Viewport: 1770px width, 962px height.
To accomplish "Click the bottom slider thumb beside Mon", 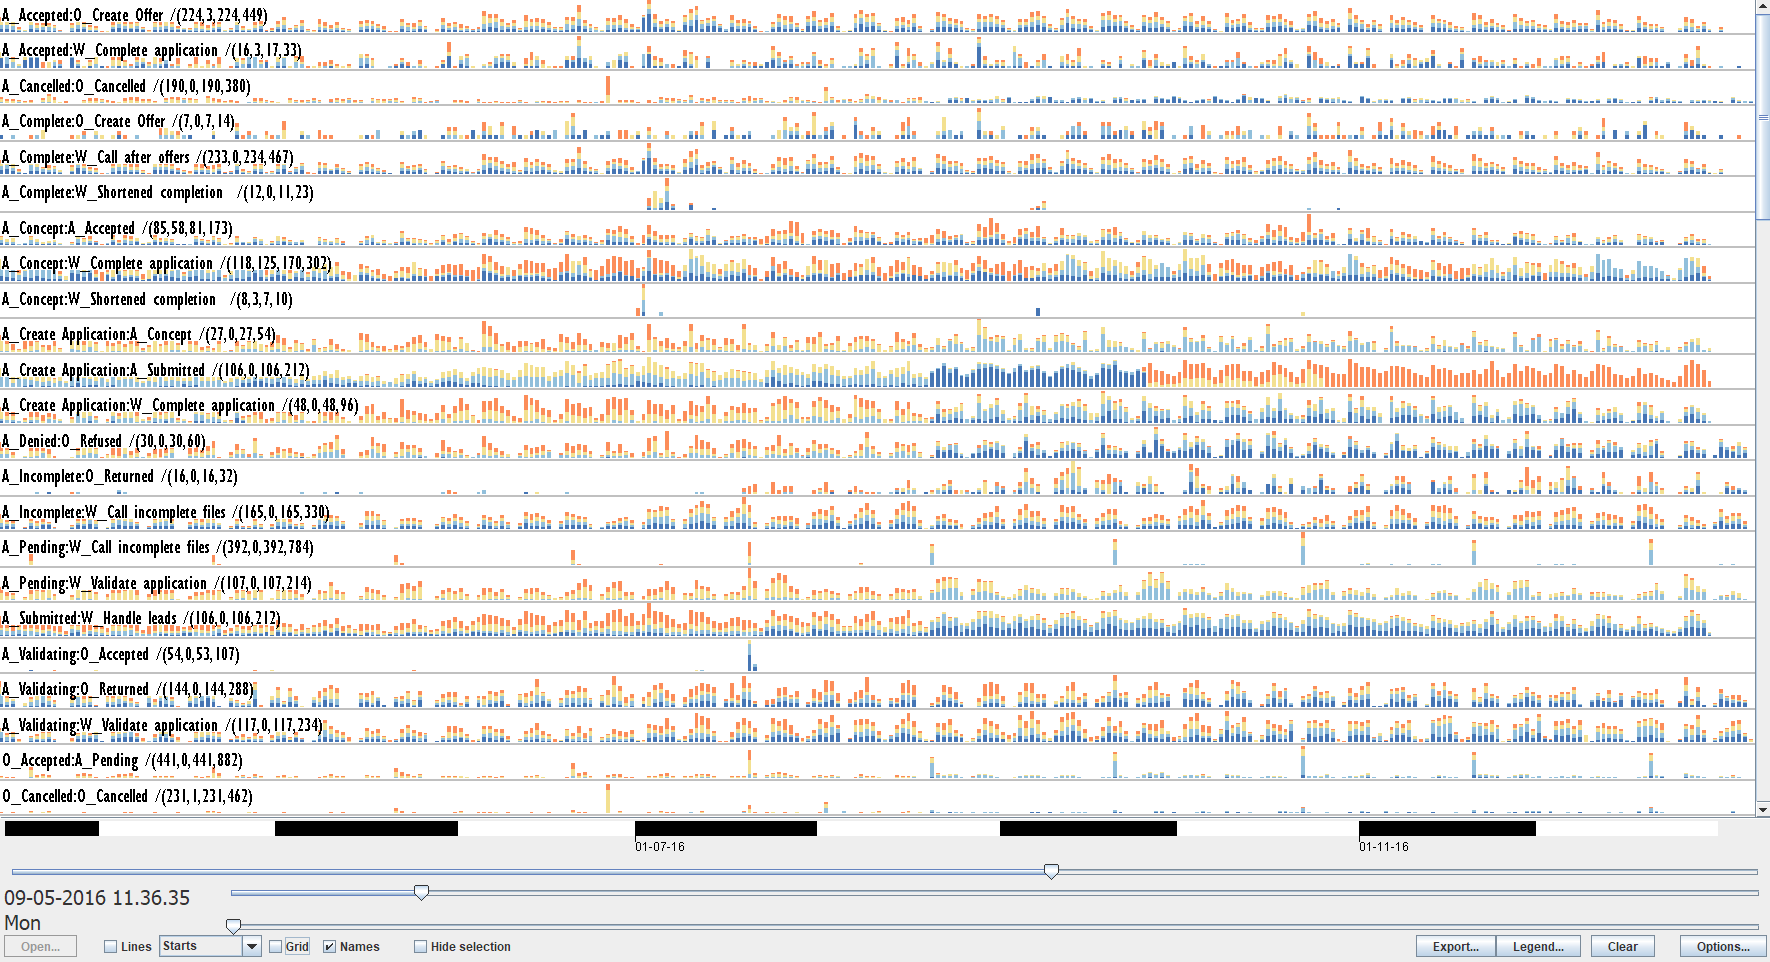I will [x=233, y=927].
